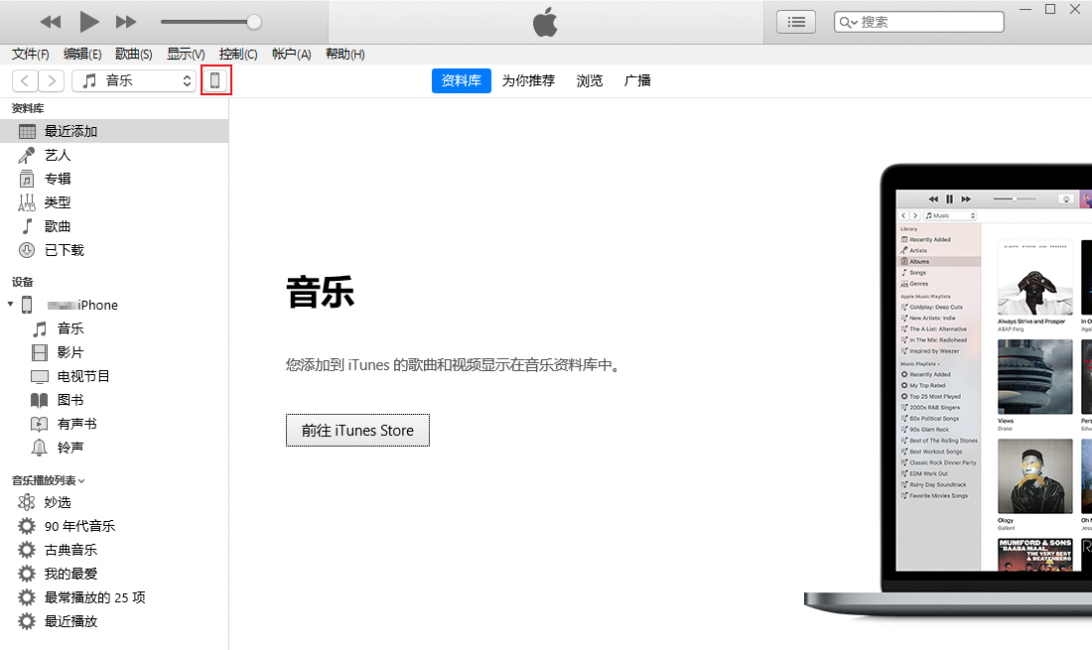Click the 搜索 search field

(x=927, y=22)
